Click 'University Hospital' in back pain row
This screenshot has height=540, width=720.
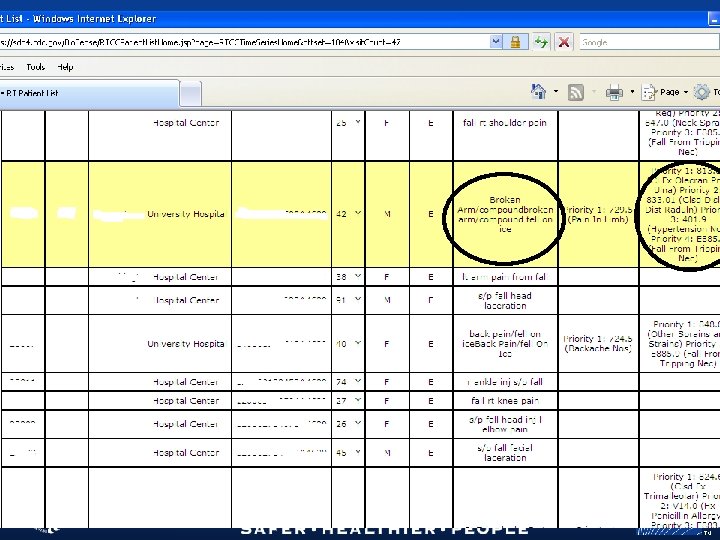[186, 344]
